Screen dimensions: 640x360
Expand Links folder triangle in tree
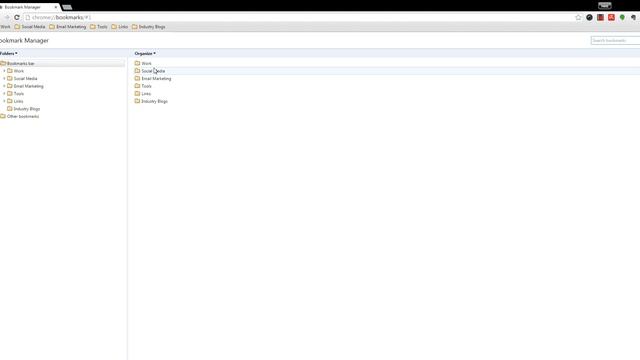pos(4,101)
